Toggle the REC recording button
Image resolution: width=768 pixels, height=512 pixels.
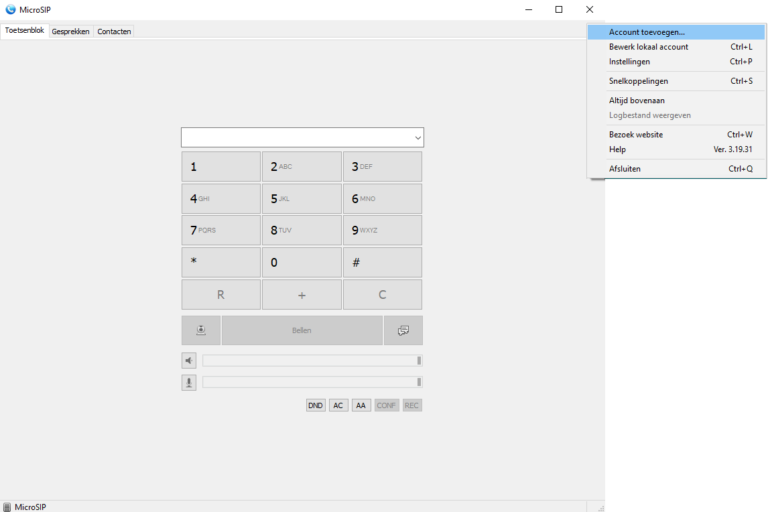(x=412, y=405)
